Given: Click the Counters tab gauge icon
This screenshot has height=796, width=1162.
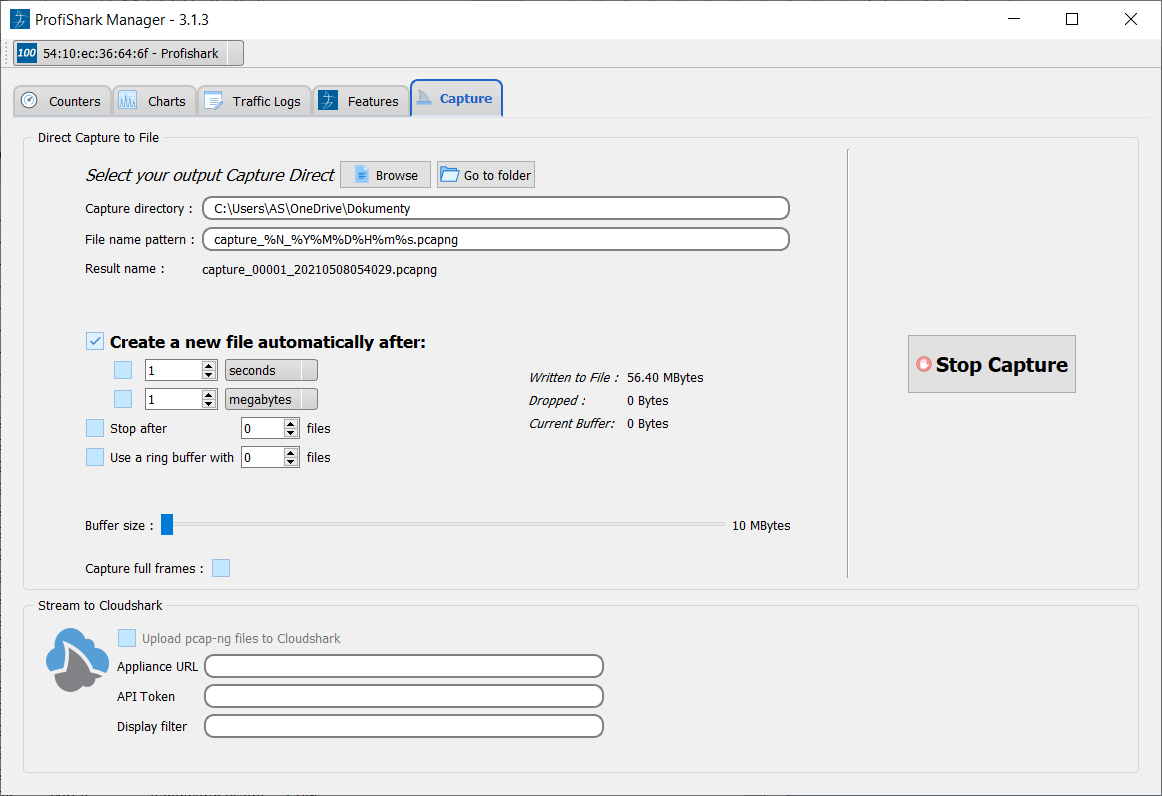Looking at the screenshot, I should pyautogui.click(x=30, y=101).
